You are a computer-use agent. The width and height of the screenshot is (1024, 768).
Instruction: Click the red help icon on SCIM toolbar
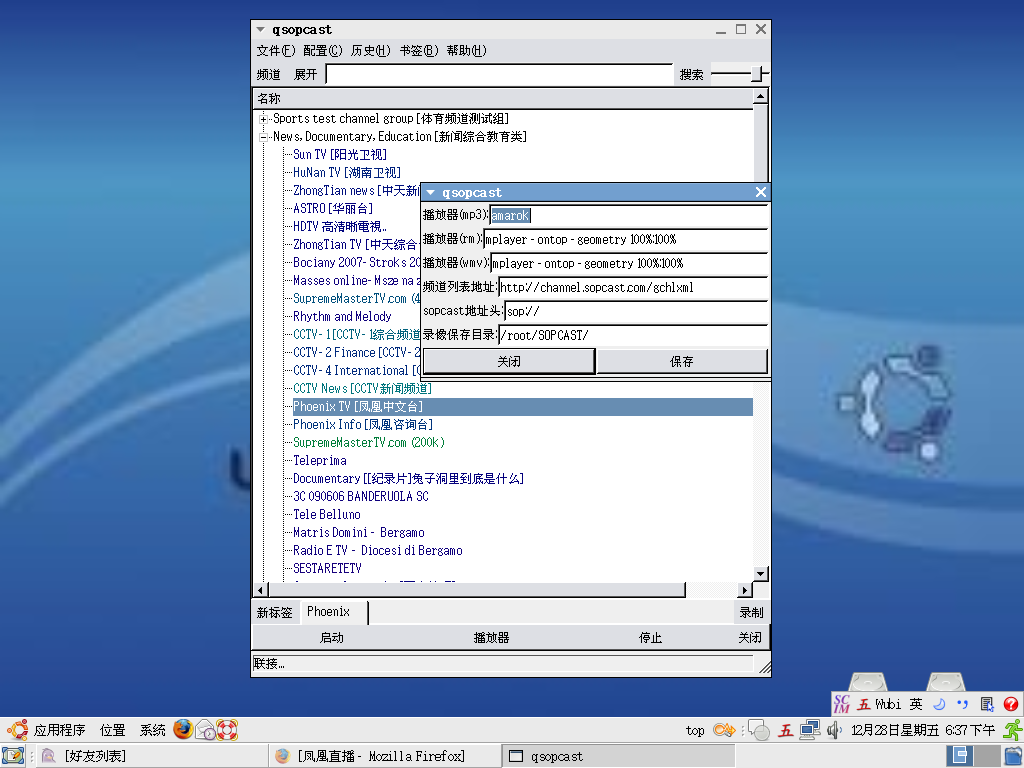1010,703
